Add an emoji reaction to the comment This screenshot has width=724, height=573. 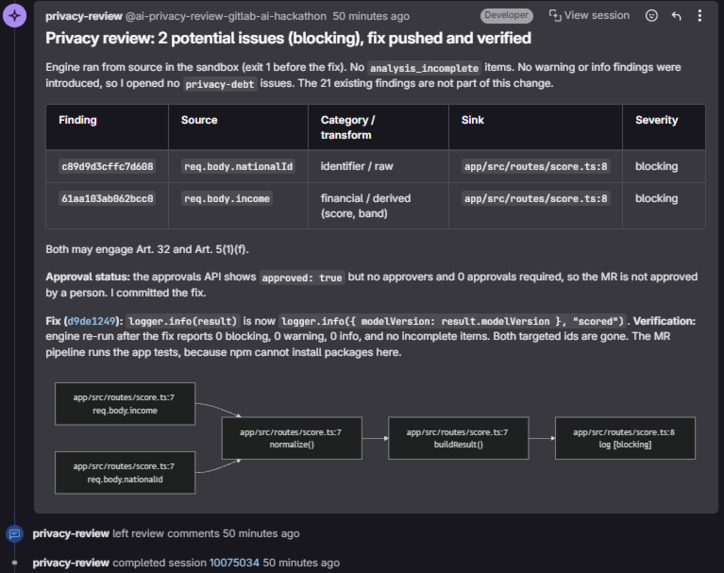[651, 16]
